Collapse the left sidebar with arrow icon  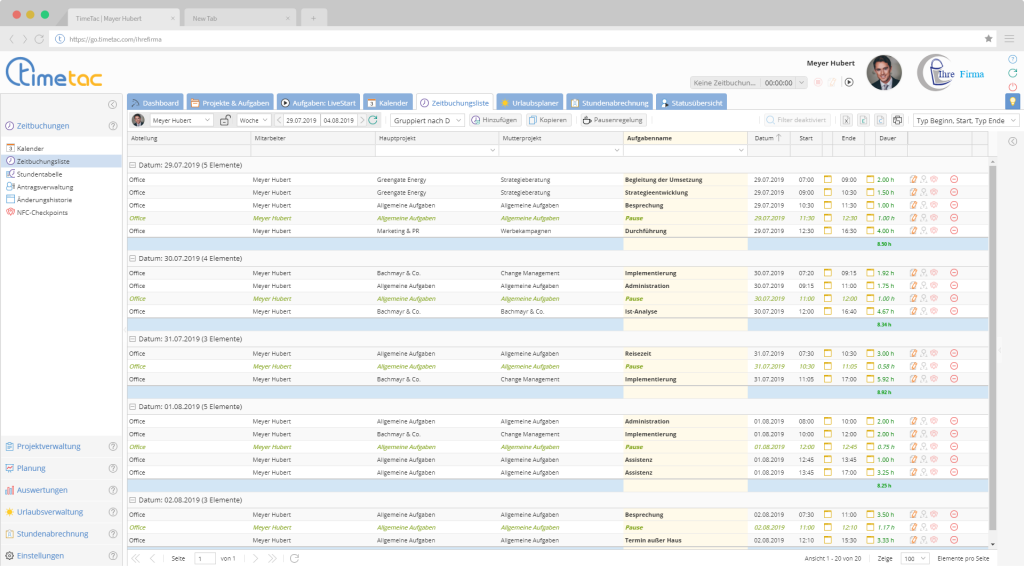click(x=112, y=104)
